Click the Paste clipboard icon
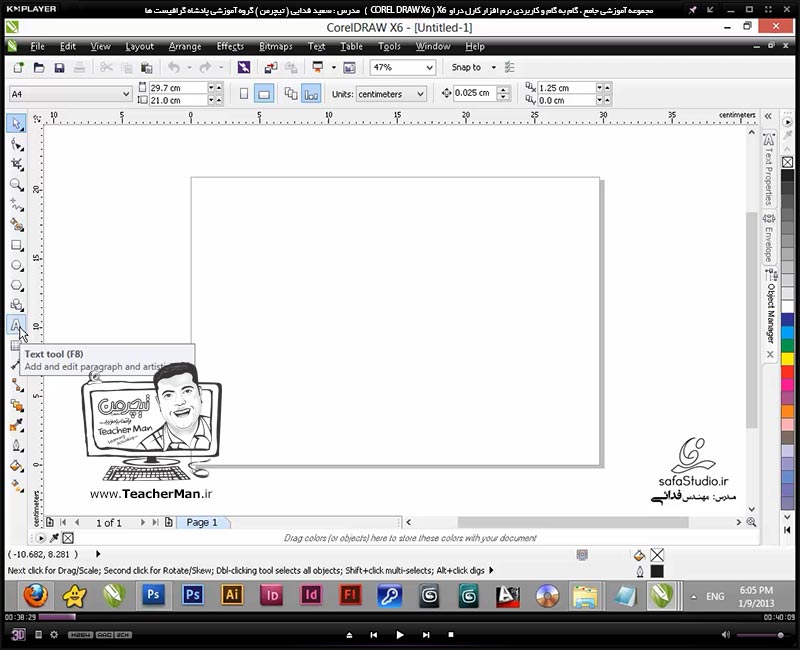The image size is (800, 650). point(146,67)
